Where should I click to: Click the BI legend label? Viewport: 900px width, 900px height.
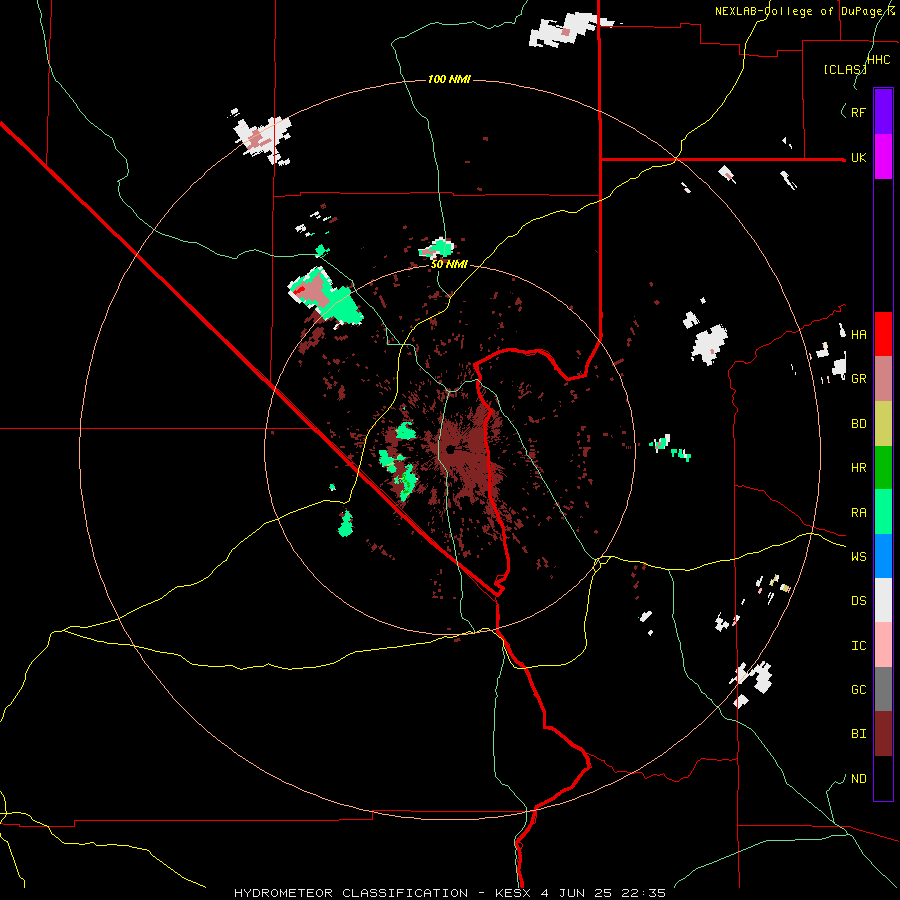[858, 734]
